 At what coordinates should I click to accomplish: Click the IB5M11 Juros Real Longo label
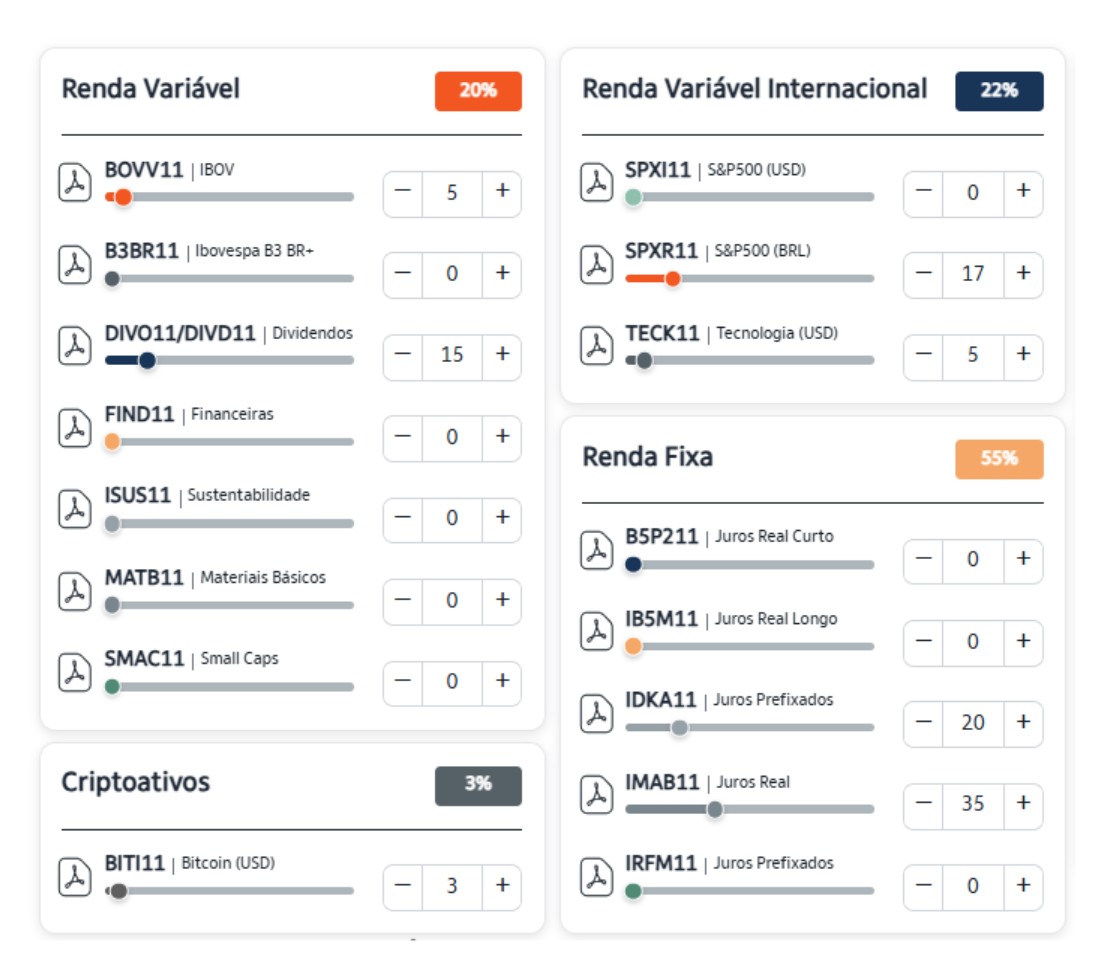732,618
